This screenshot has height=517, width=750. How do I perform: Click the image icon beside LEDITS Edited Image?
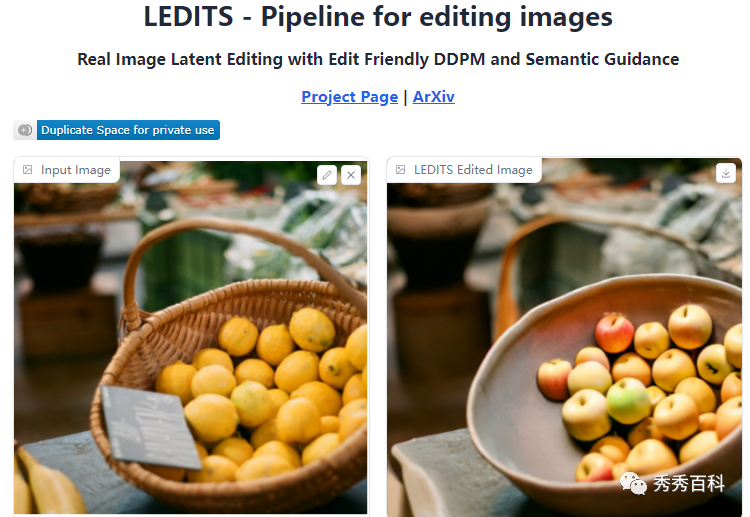pyautogui.click(x=401, y=170)
